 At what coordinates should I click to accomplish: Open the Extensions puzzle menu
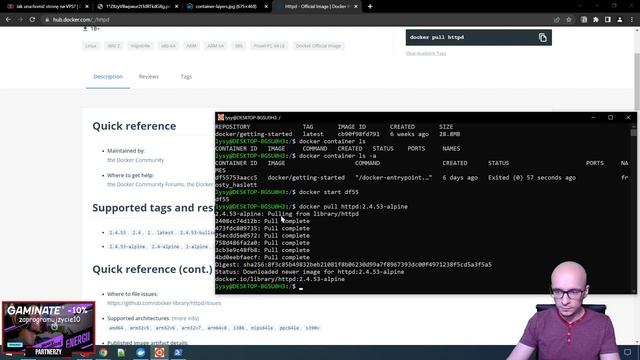tap(596, 20)
